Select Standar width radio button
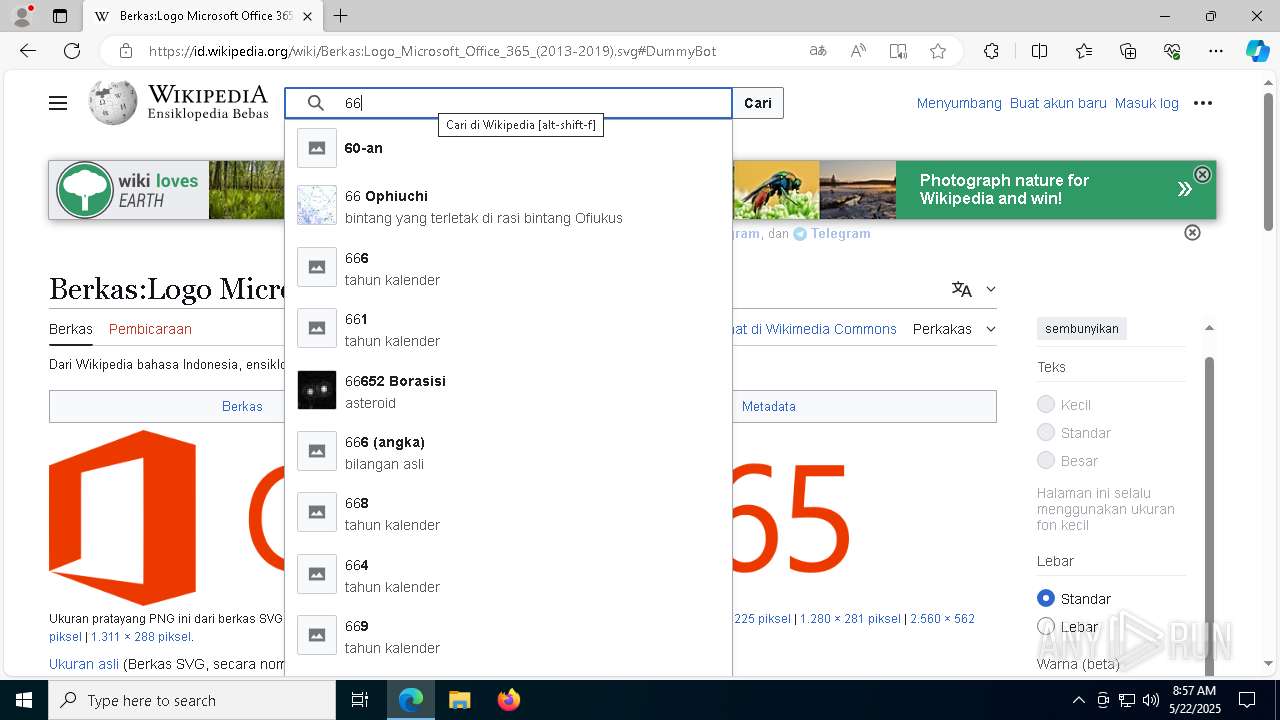1280x720 pixels. click(x=1046, y=598)
